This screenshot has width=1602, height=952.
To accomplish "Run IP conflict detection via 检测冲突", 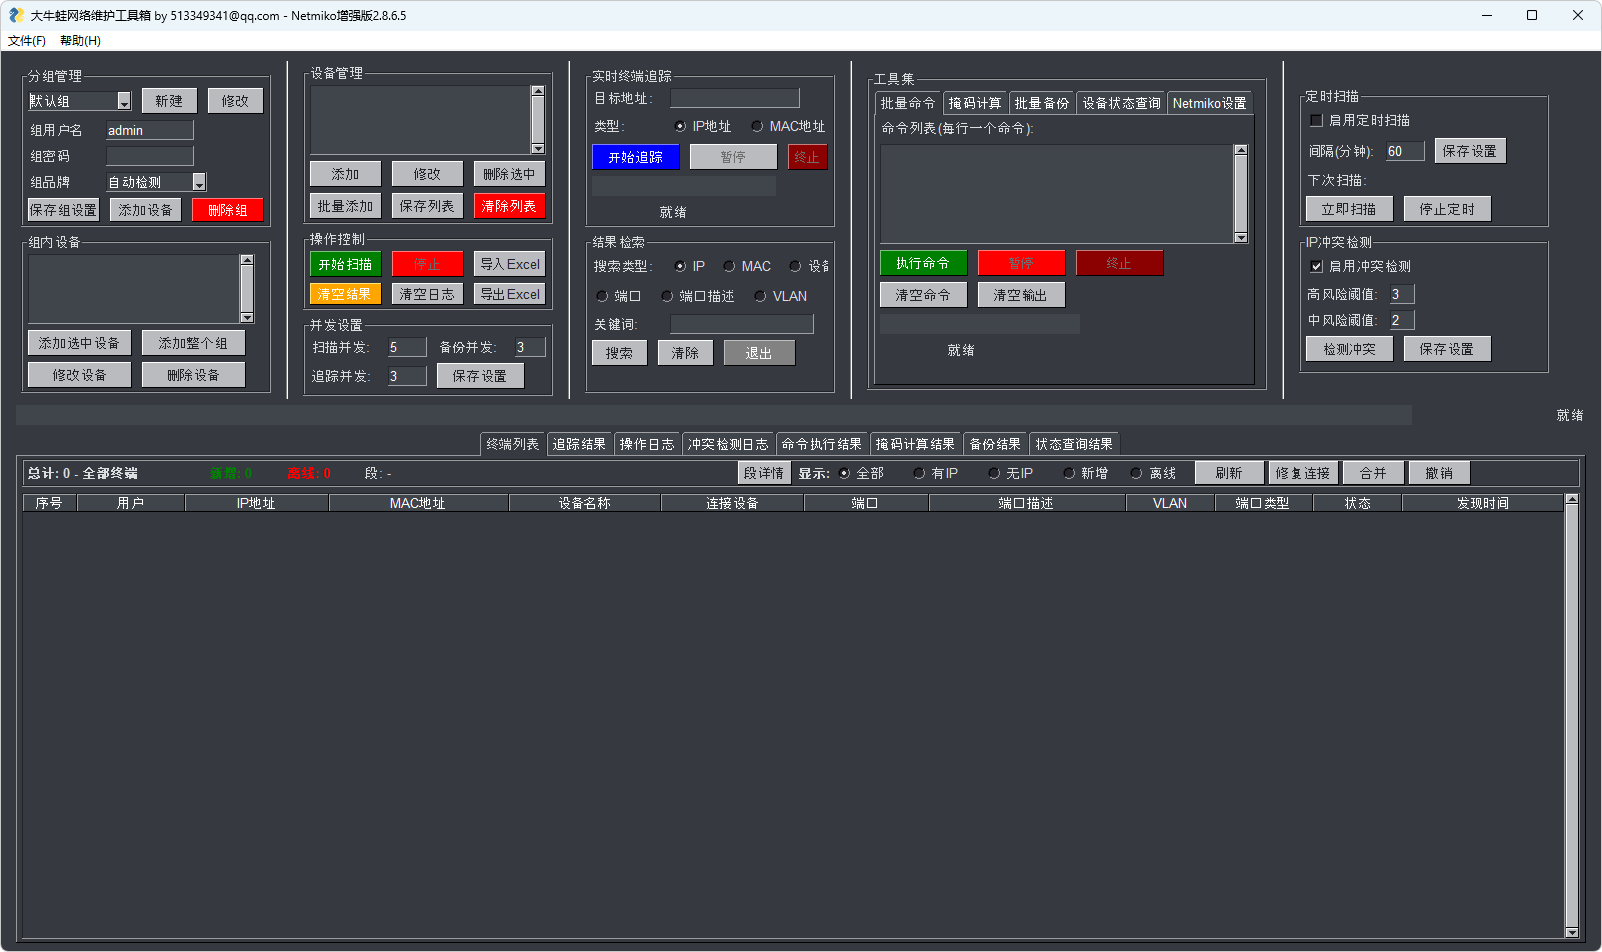I will [x=1348, y=348].
